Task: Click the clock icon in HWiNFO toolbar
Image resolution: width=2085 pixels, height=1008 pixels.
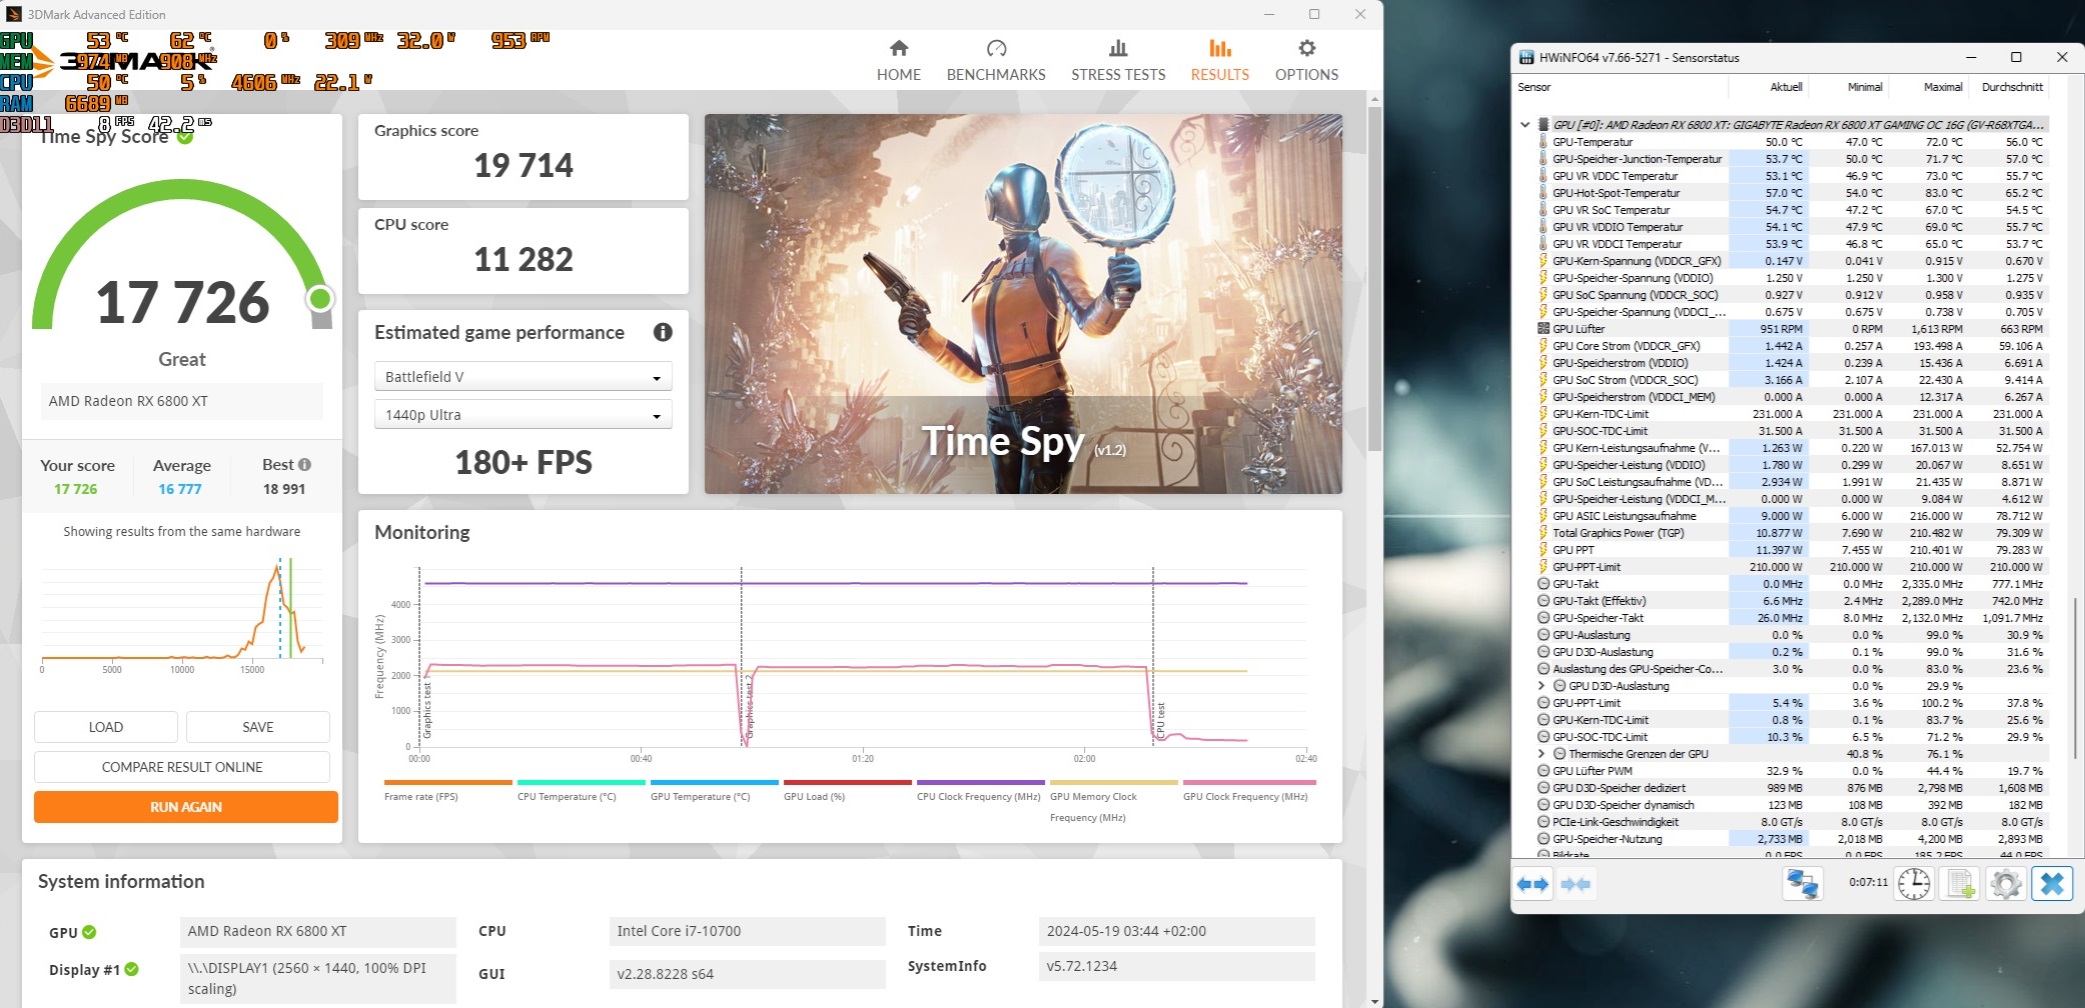Action: tap(1912, 884)
